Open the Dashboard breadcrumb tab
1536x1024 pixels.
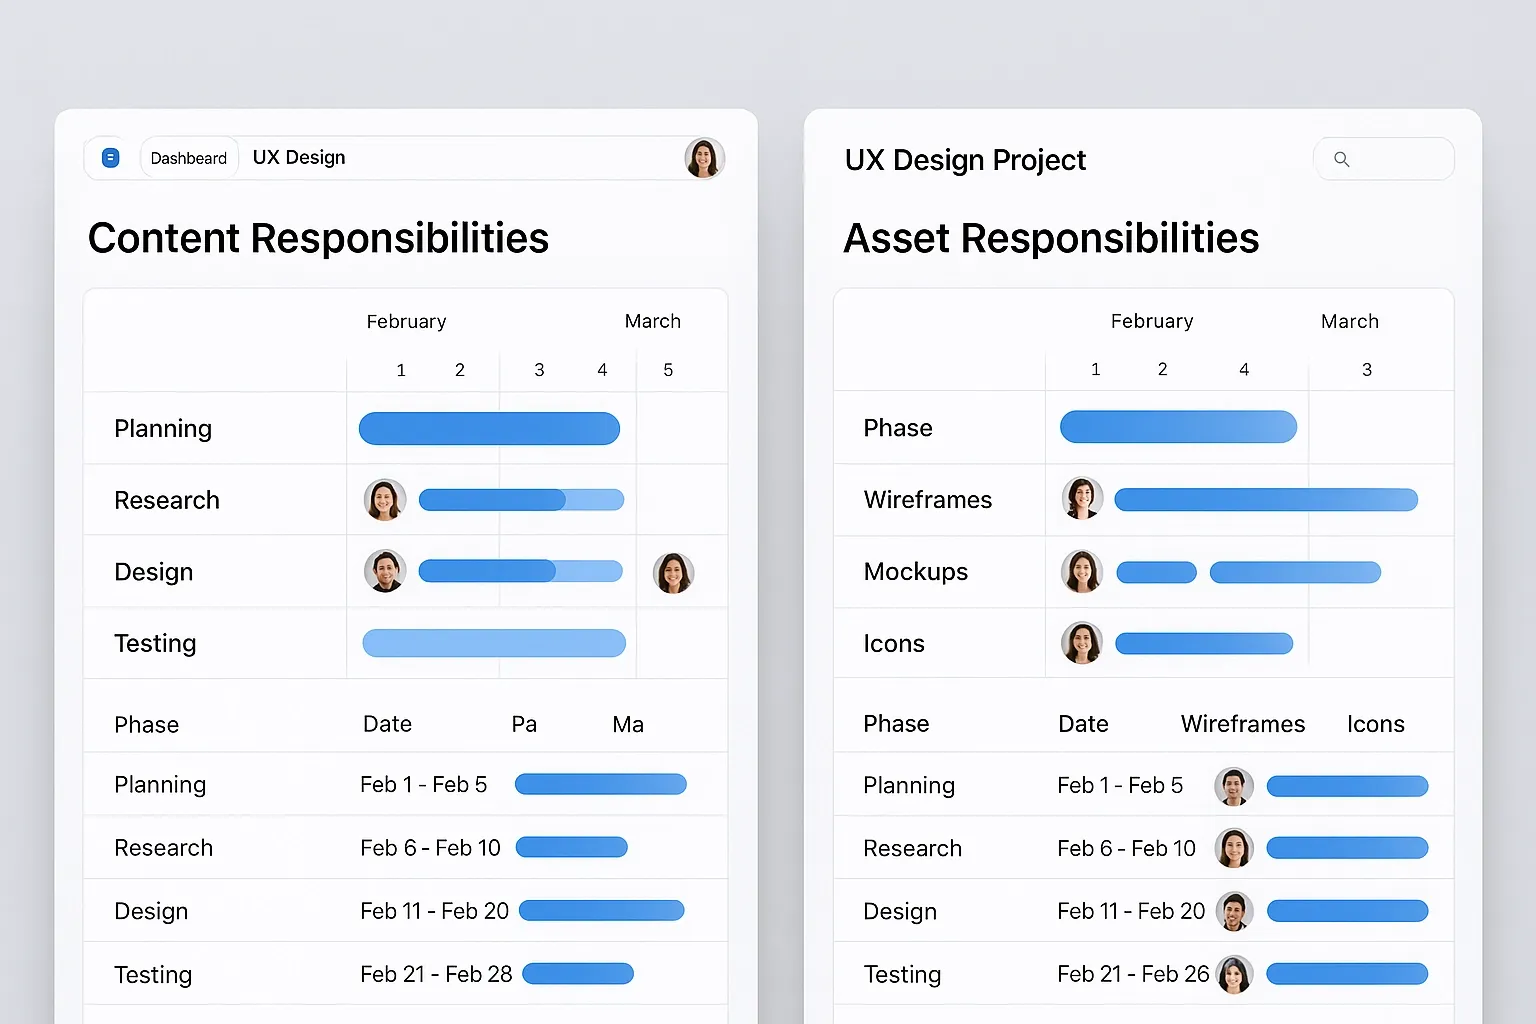coord(189,158)
